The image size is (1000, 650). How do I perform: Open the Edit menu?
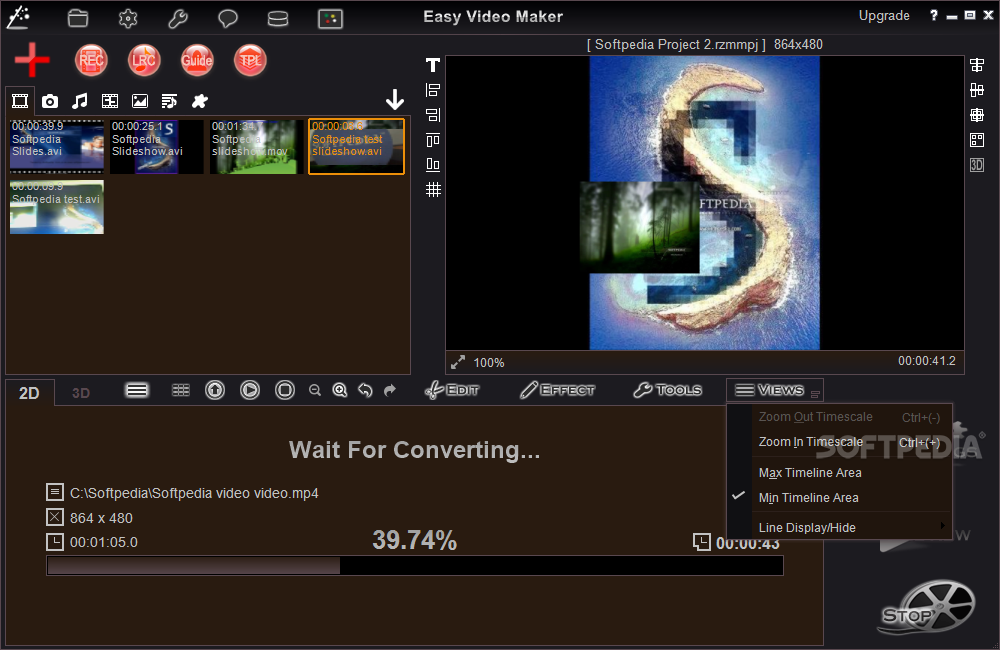pos(452,390)
